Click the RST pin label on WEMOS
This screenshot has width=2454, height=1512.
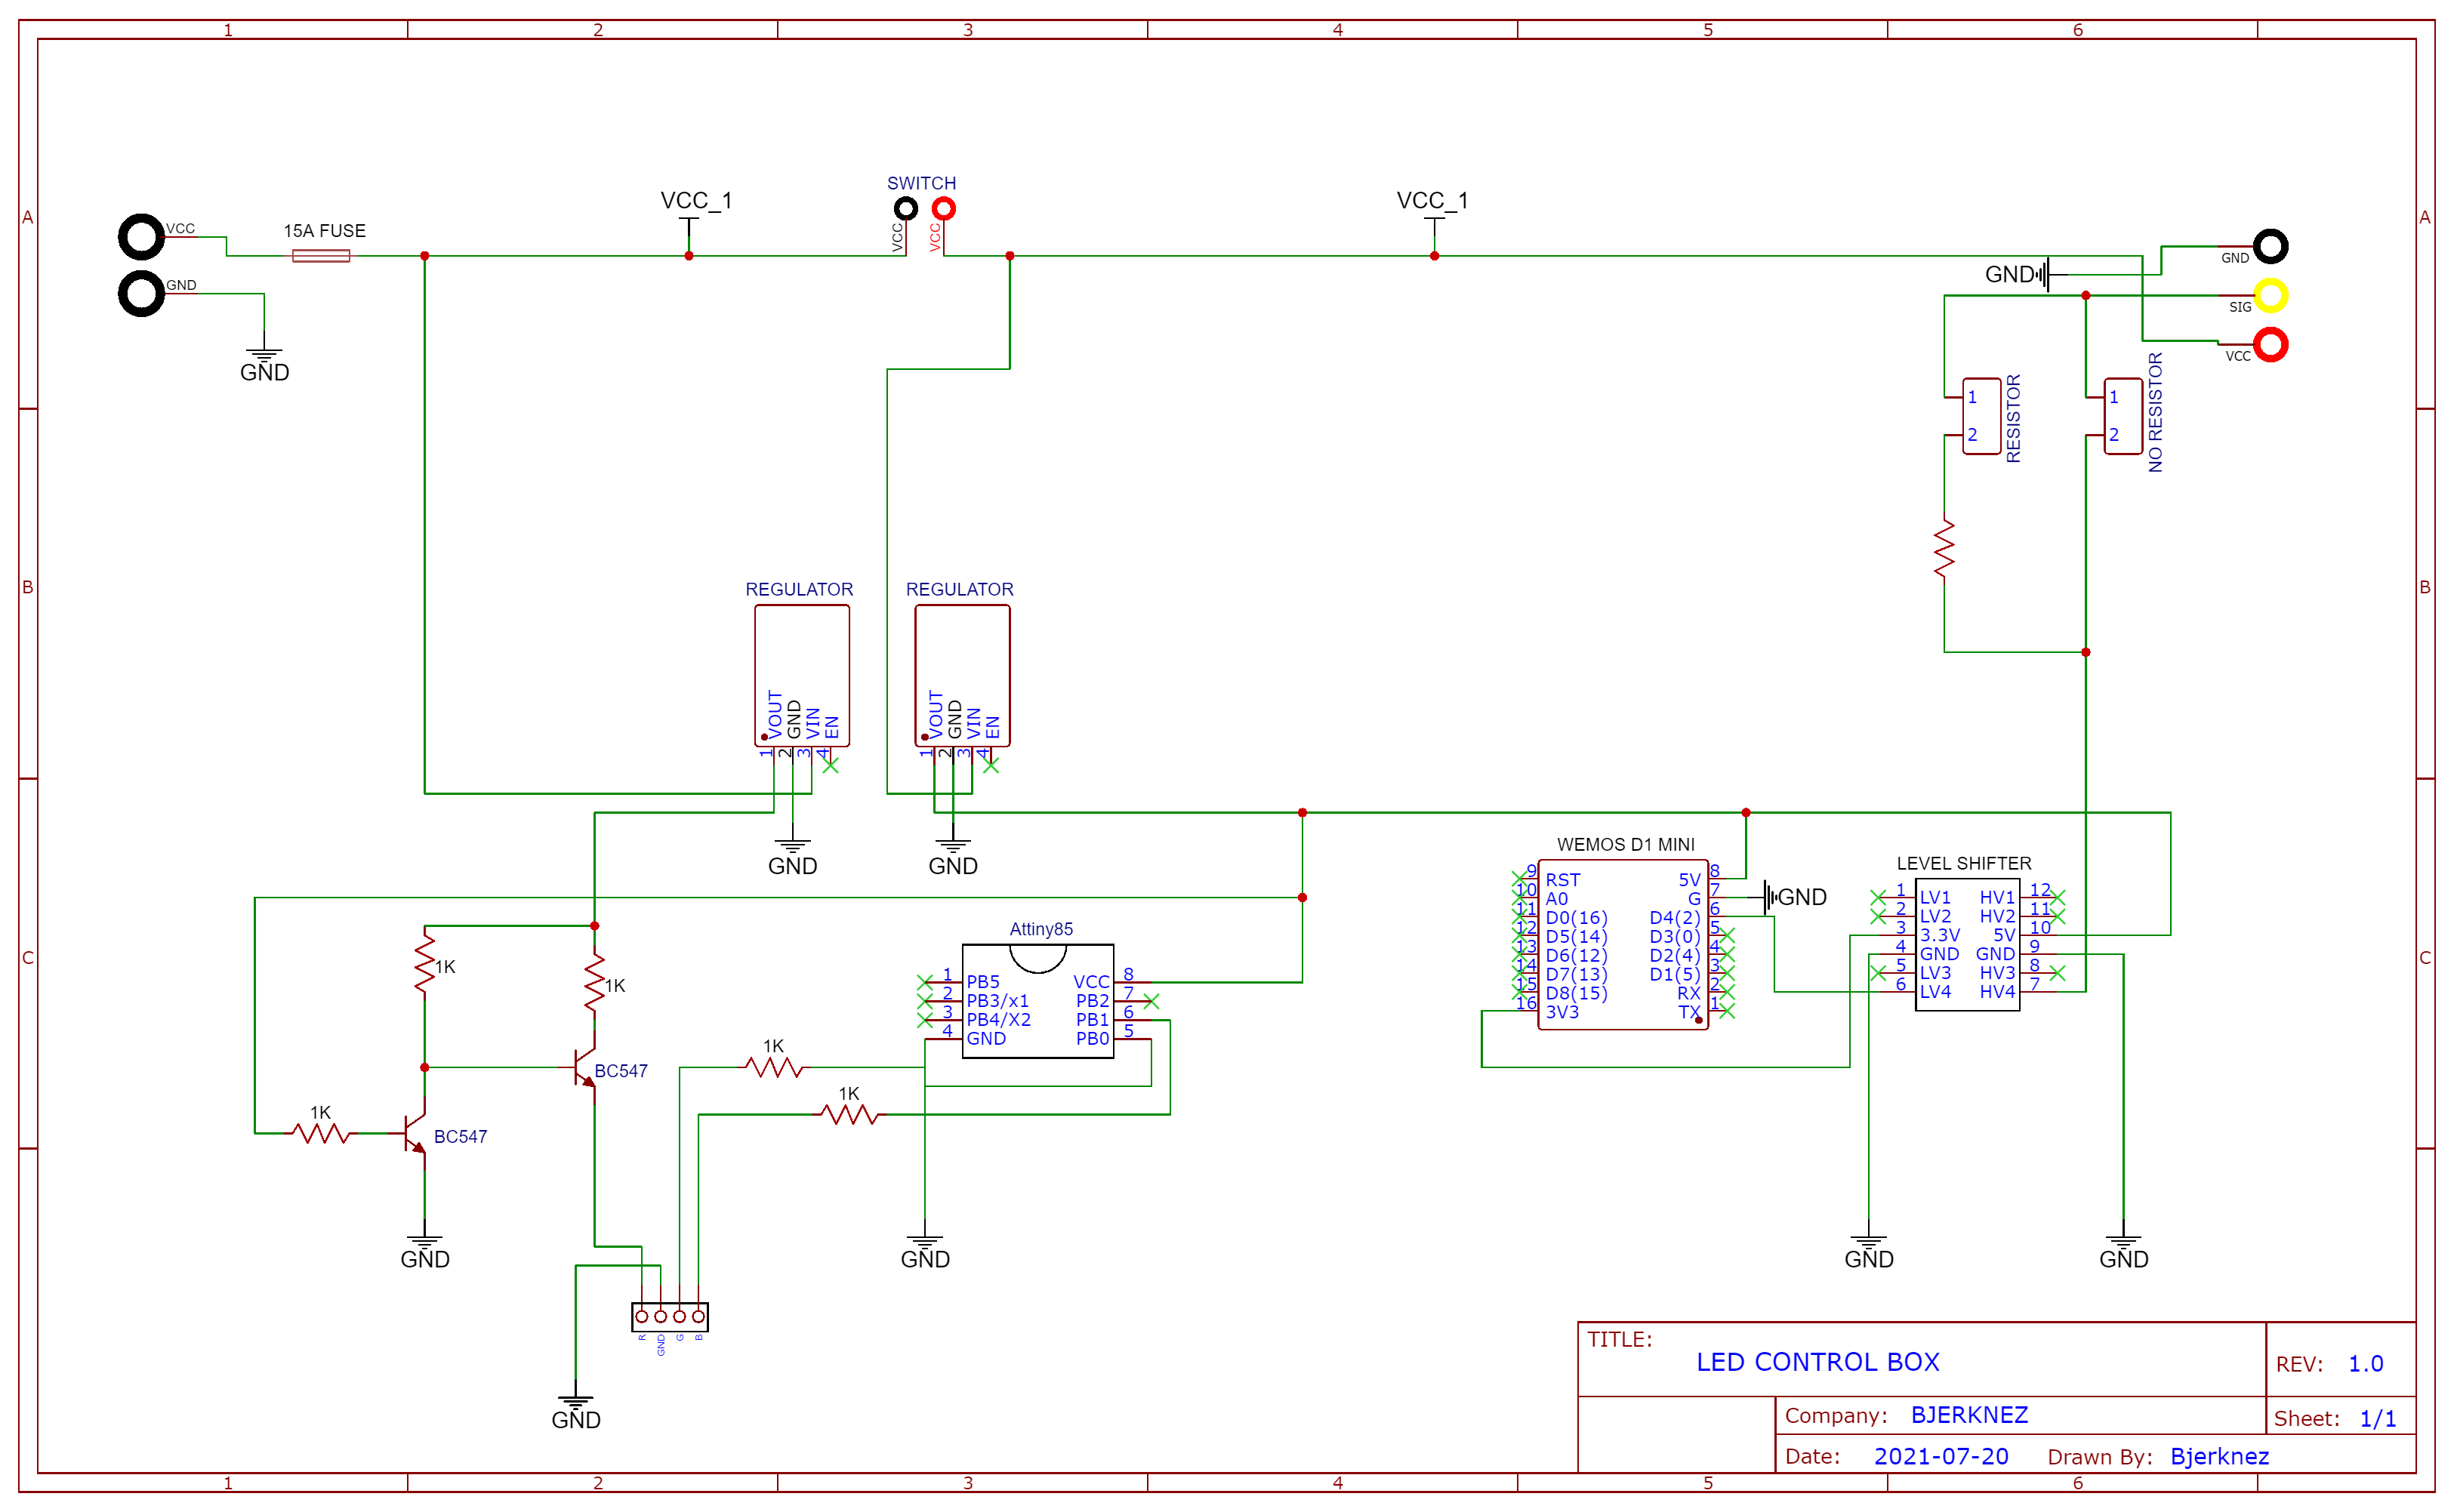click(x=1562, y=880)
